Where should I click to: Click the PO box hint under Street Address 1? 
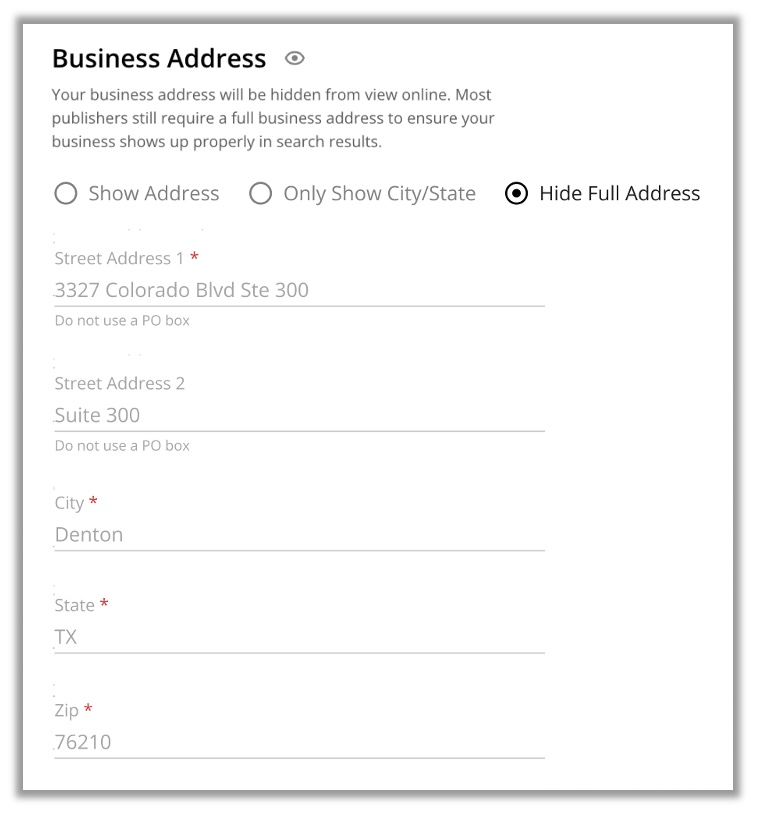point(122,321)
